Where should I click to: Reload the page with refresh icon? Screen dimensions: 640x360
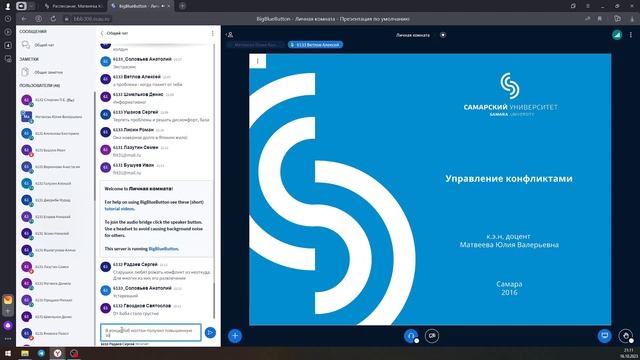53,19
